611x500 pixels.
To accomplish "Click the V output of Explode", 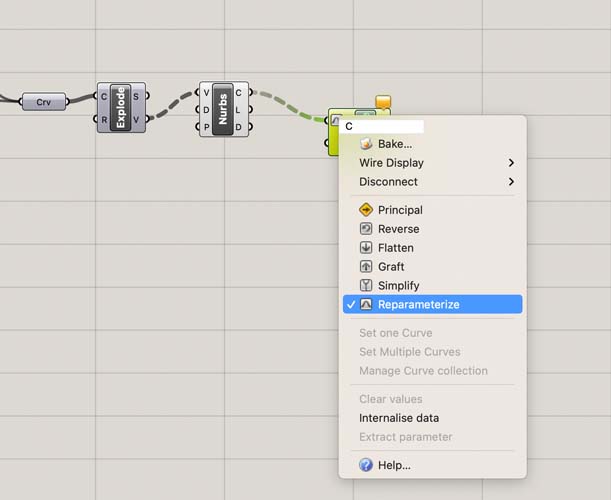I will [x=136, y=120].
